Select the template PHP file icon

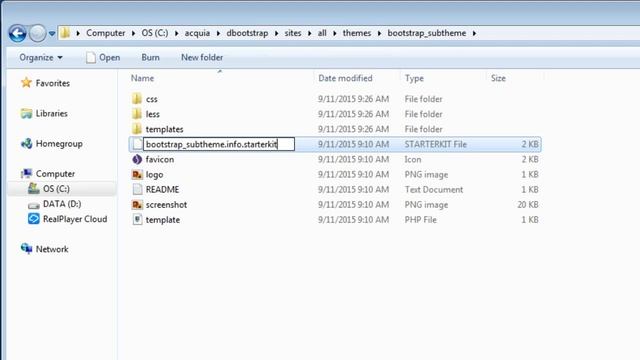point(138,220)
